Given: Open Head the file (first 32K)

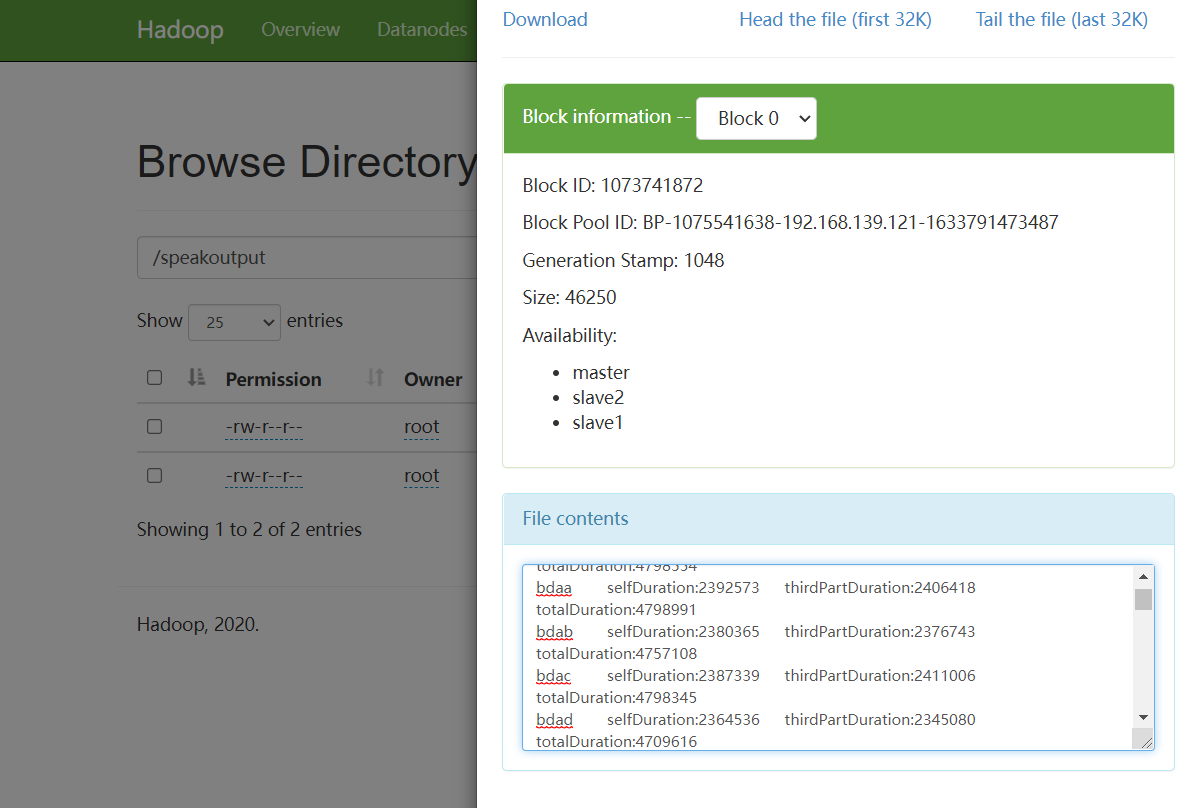Looking at the screenshot, I should pos(835,20).
